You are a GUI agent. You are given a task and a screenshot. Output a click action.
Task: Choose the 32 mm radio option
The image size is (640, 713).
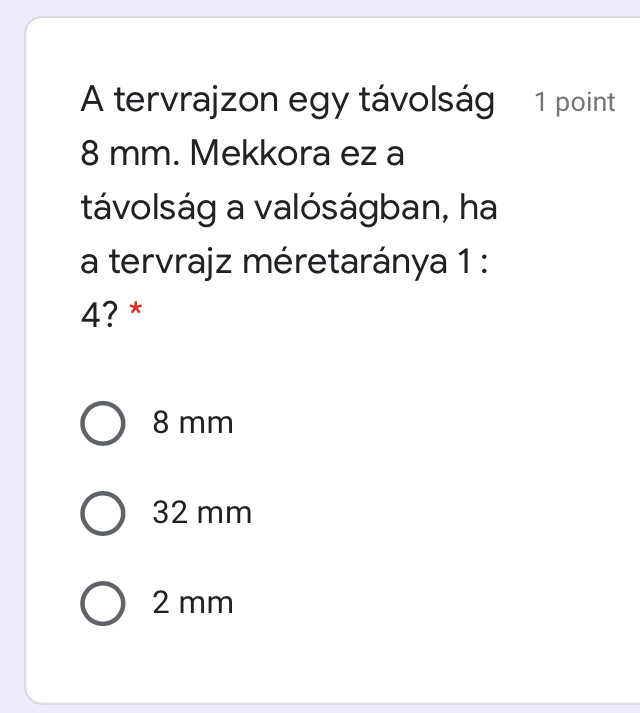click(103, 514)
